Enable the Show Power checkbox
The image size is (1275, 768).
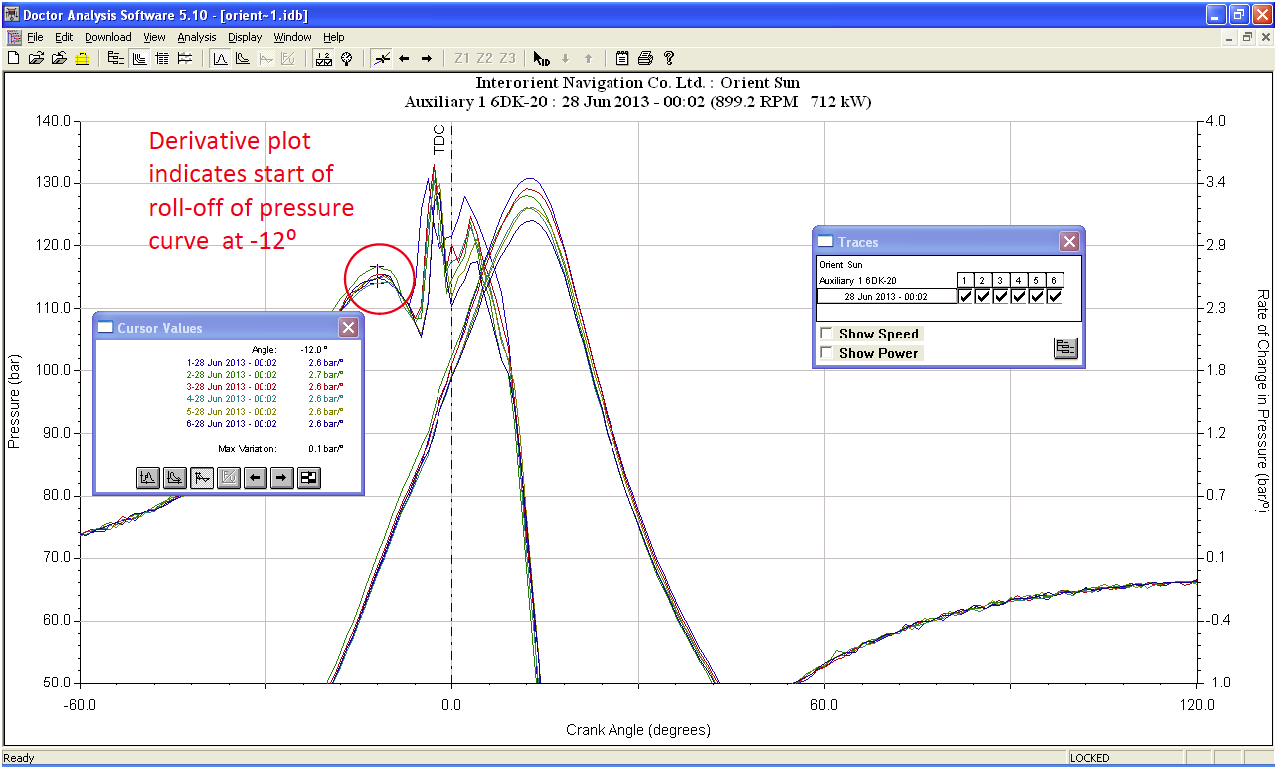click(x=826, y=353)
